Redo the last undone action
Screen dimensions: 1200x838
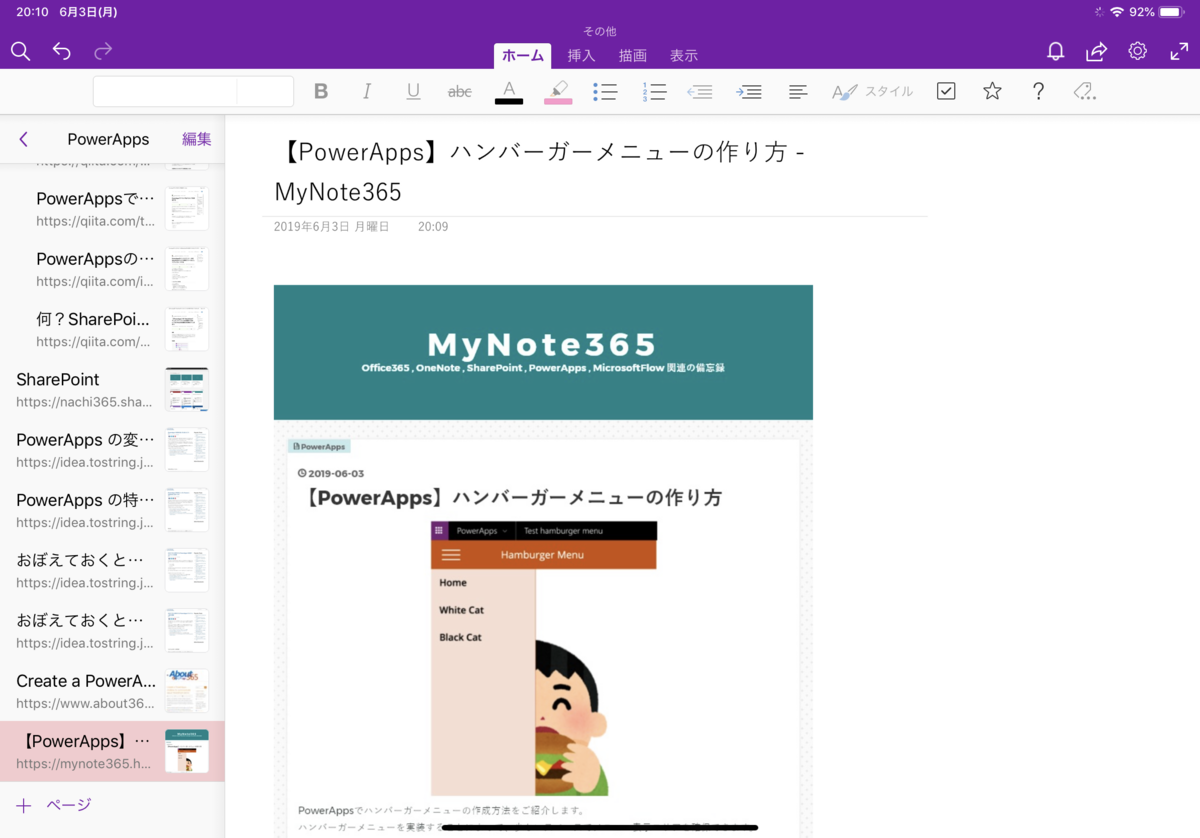point(103,51)
